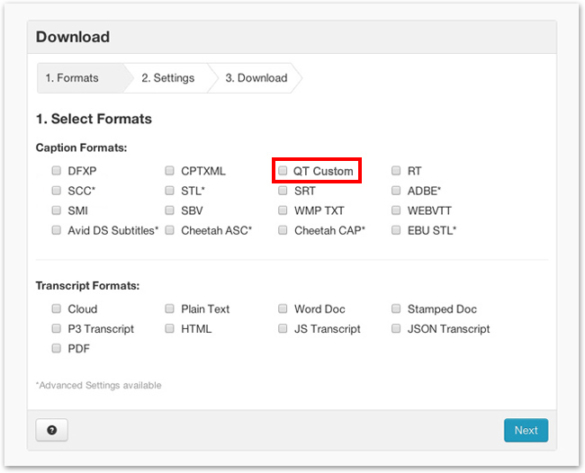Check the PDF transcript format
Viewport: 585px width, 473px height.
pos(56,348)
